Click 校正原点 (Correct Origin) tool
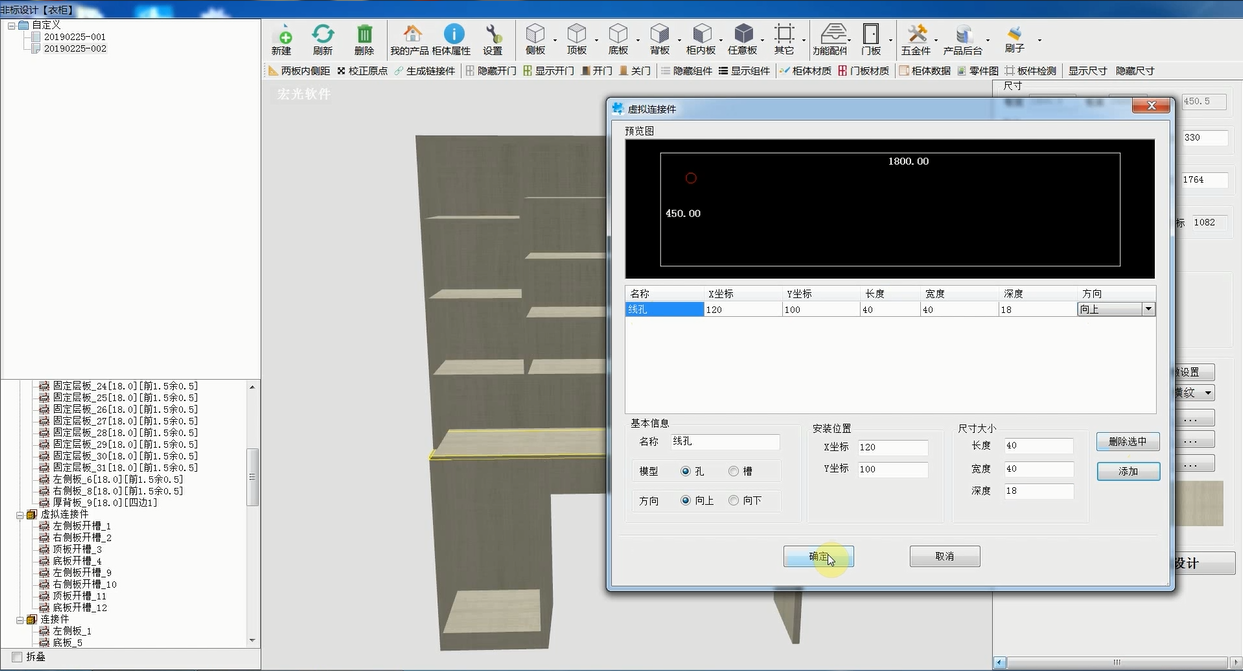This screenshot has height=671, width=1243. coord(362,71)
